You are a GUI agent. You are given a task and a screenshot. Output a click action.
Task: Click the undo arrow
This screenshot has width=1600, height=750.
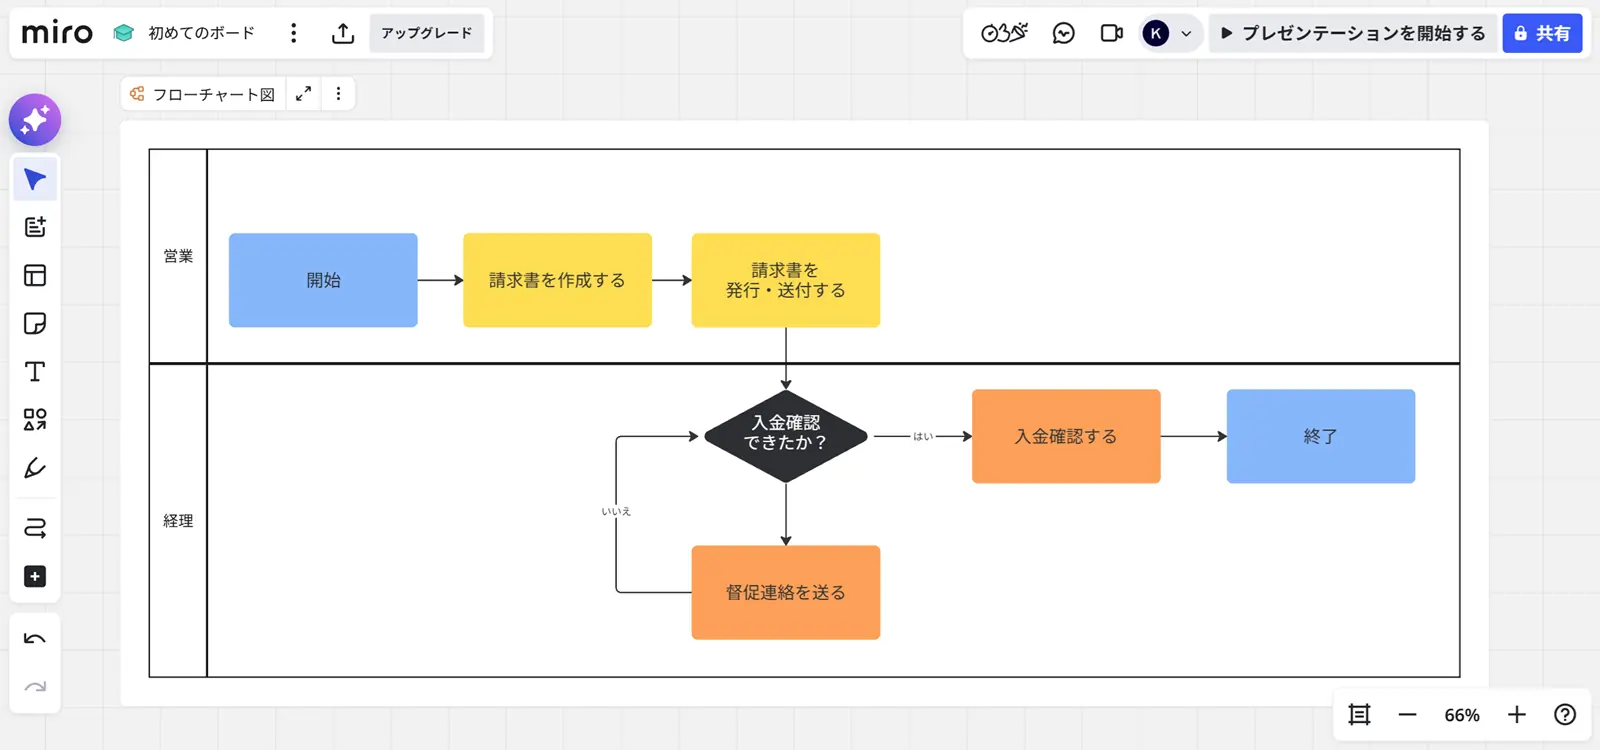click(35, 640)
